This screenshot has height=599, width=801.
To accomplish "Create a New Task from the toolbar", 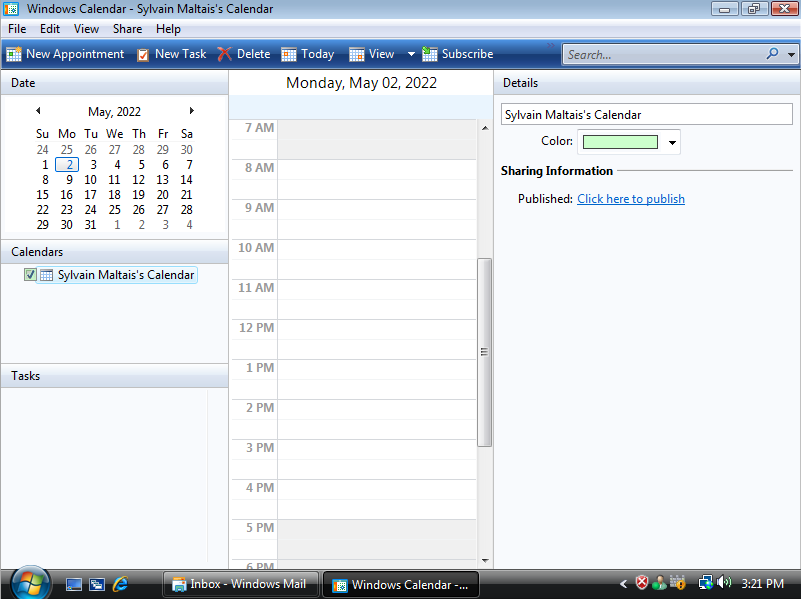I will 171,54.
